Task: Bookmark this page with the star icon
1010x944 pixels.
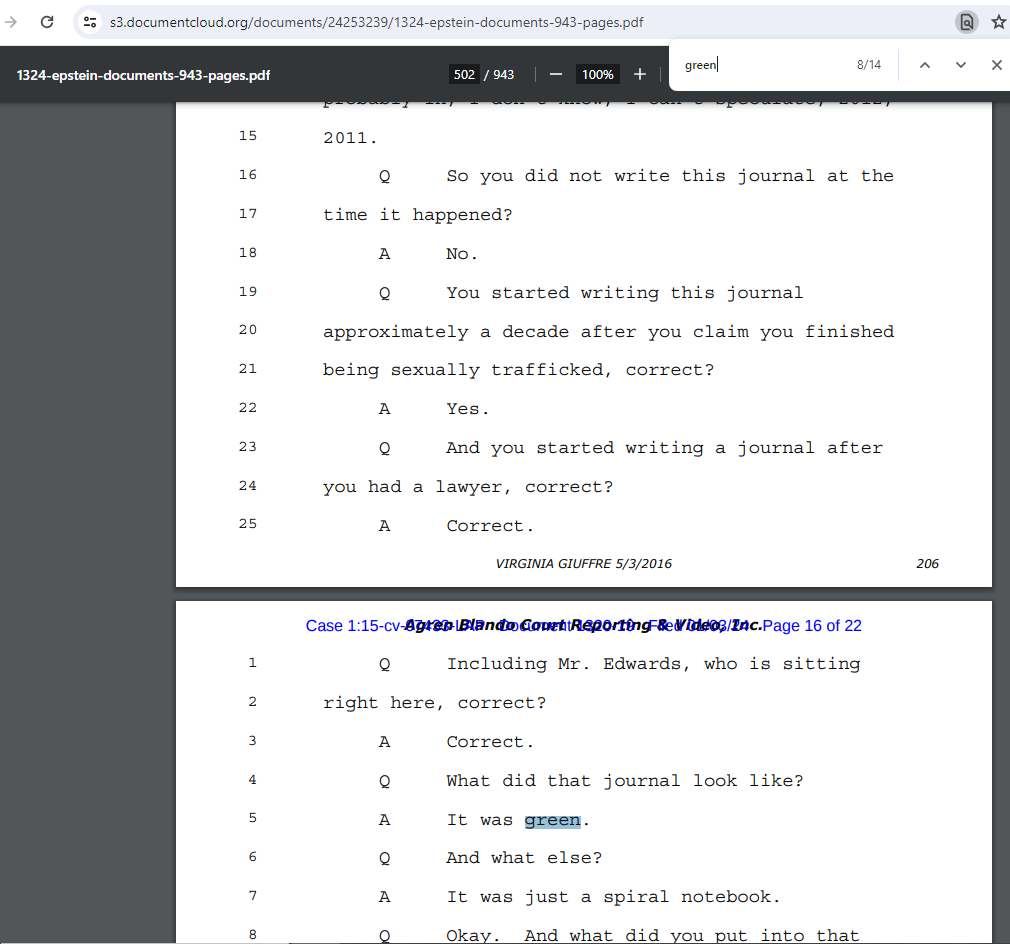Action: (x=998, y=22)
